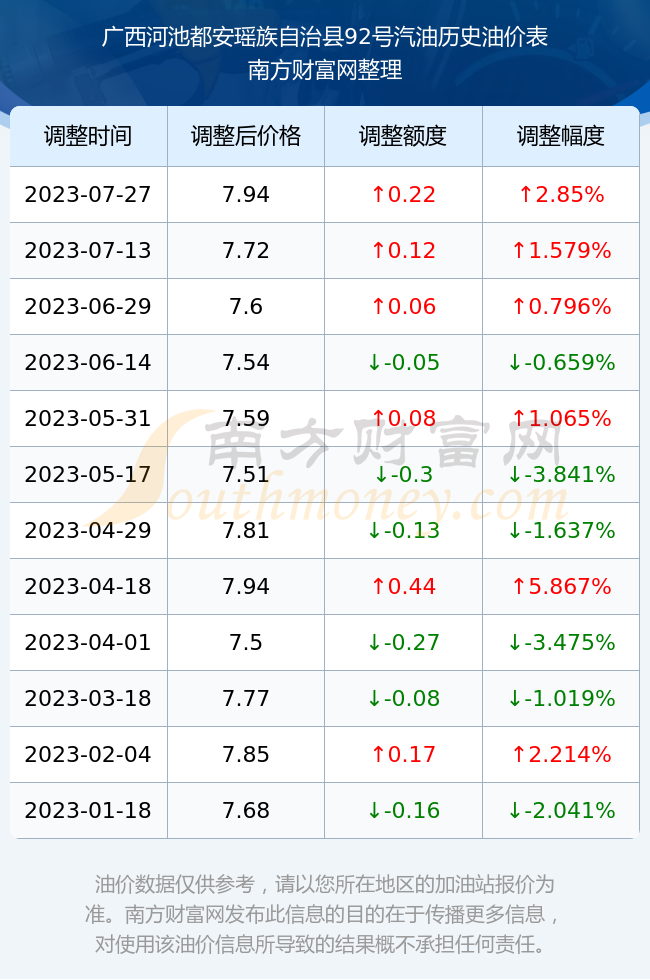Image resolution: width=650 pixels, height=980 pixels.
Task: Click the 2023-05-31 date cell
Action: click(x=88, y=418)
